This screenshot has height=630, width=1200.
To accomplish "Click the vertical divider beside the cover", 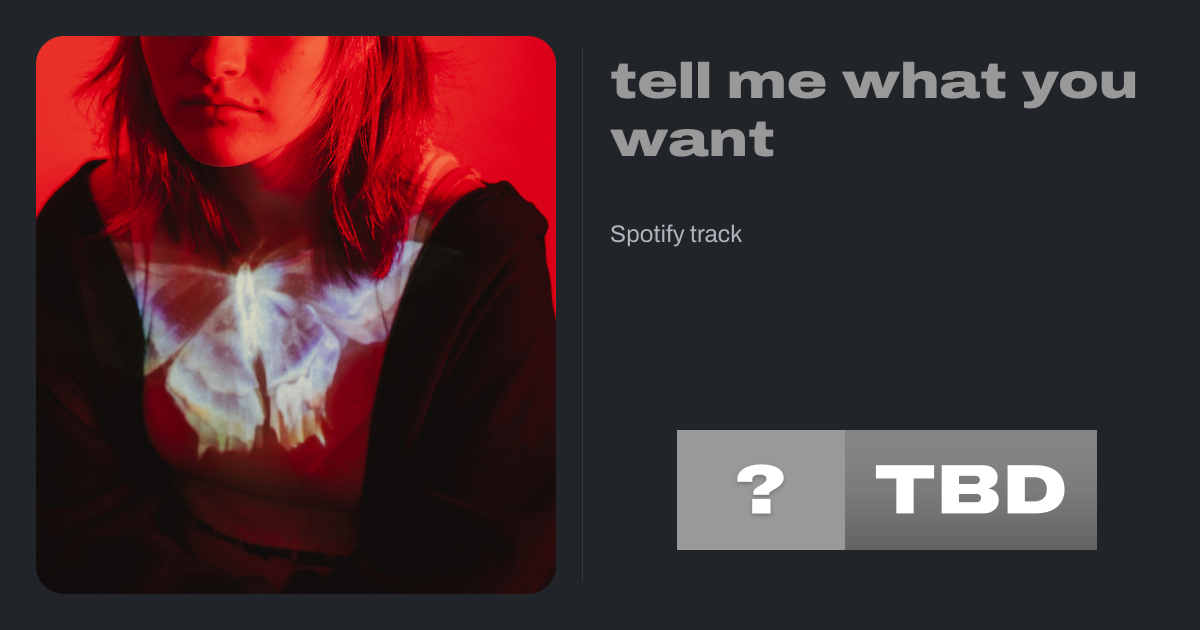I will (583, 315).
